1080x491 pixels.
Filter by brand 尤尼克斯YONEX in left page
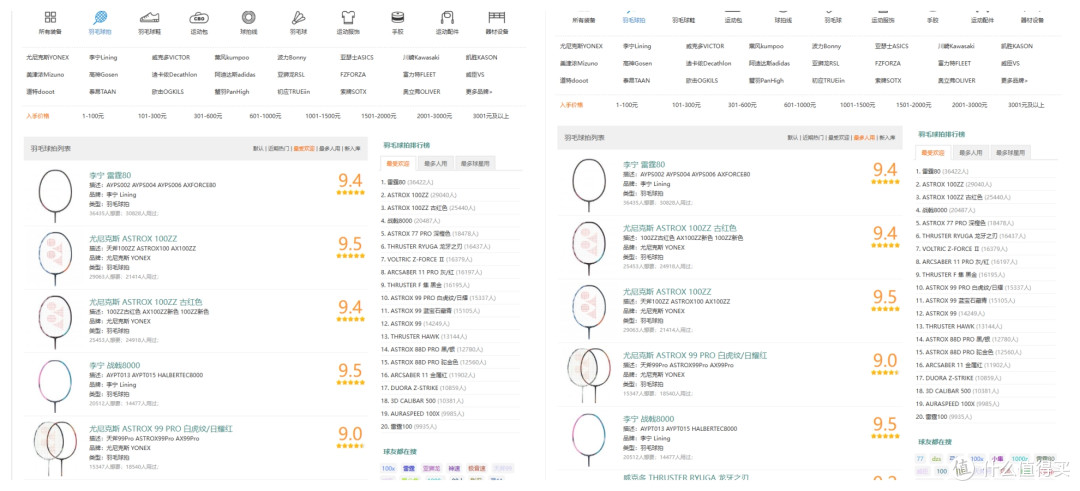48,57
